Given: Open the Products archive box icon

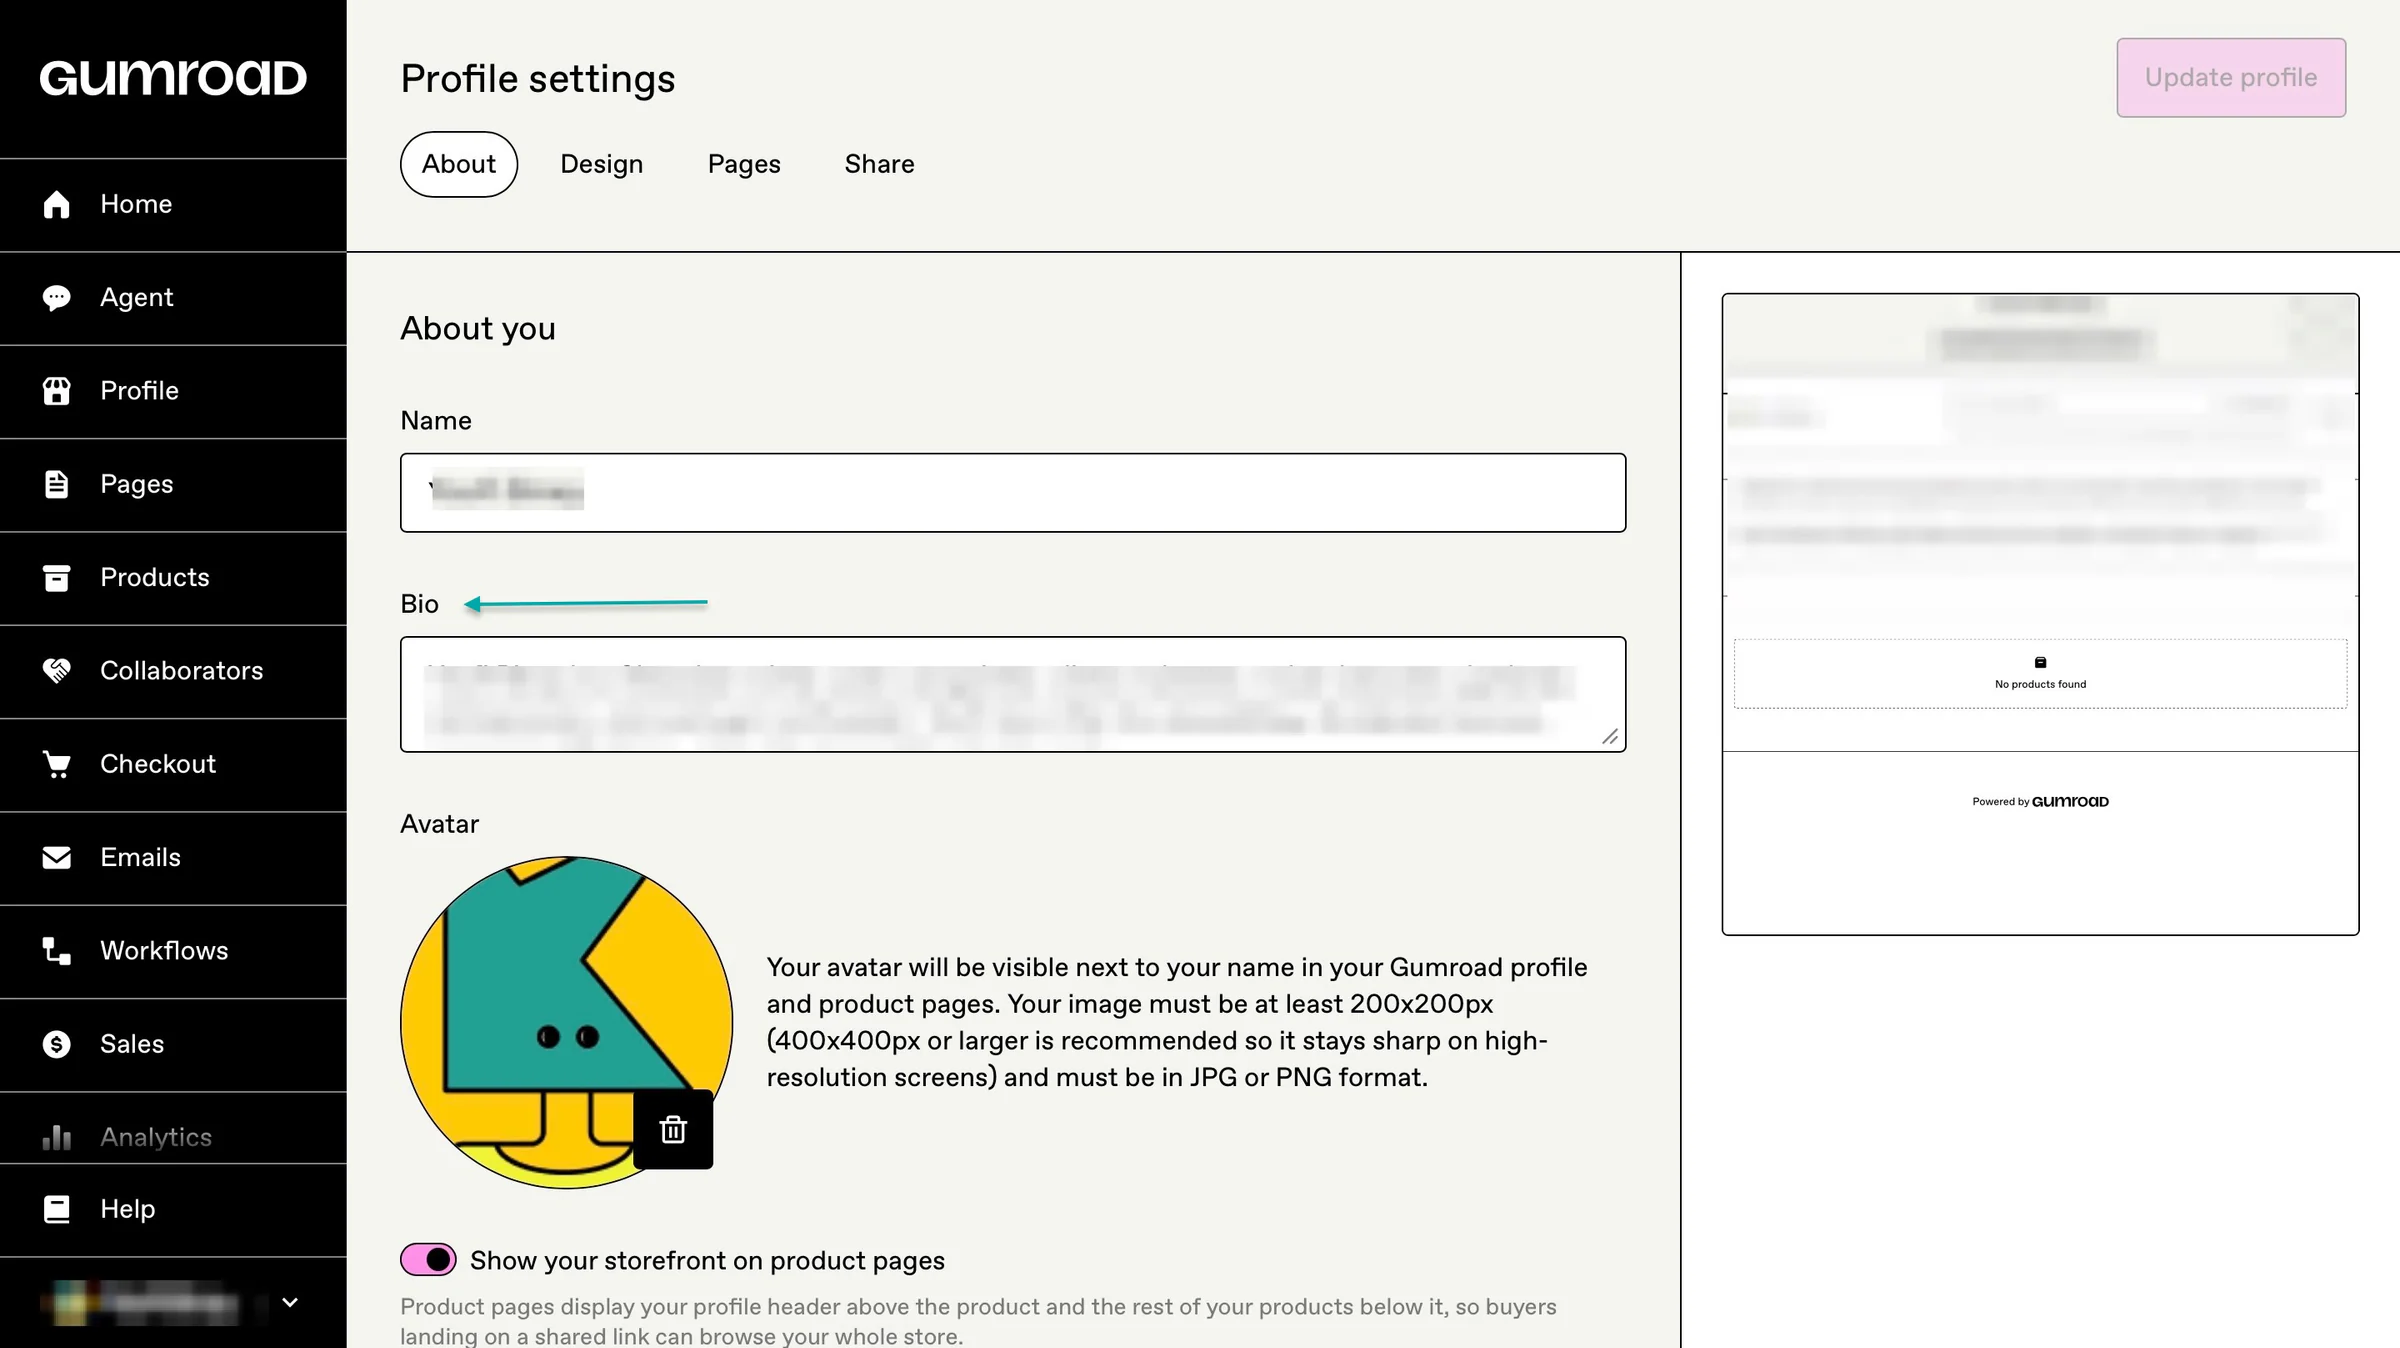Looking at the screenshot, I should [57, 578].
